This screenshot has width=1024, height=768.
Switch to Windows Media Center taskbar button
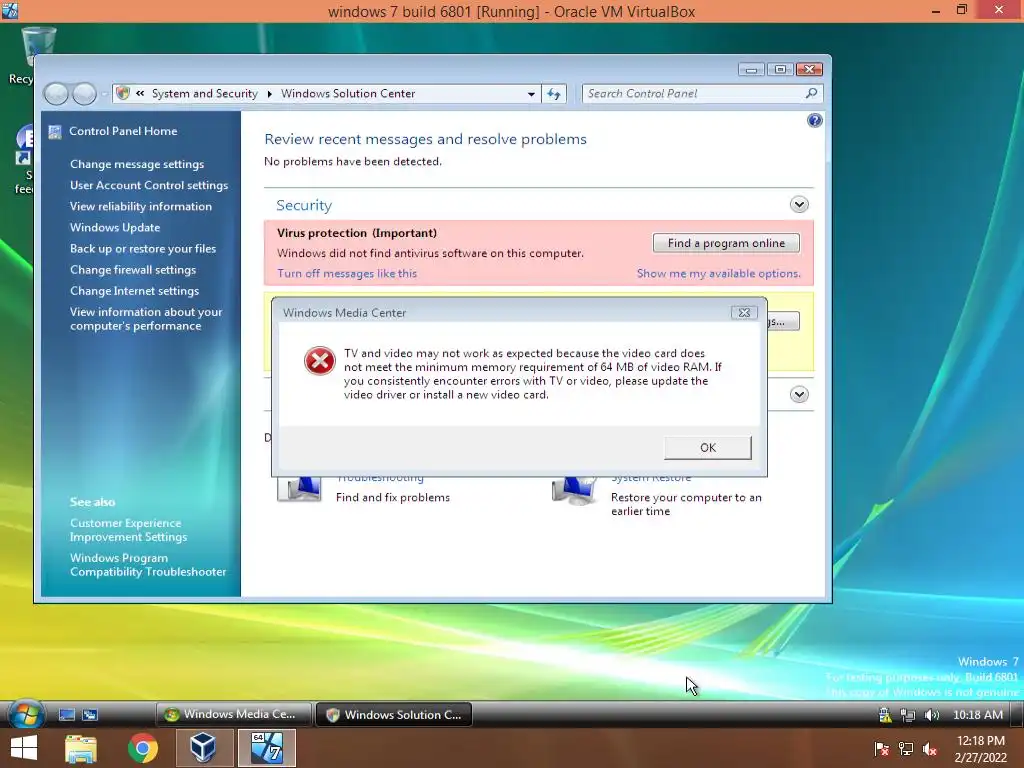coord(234,714)
